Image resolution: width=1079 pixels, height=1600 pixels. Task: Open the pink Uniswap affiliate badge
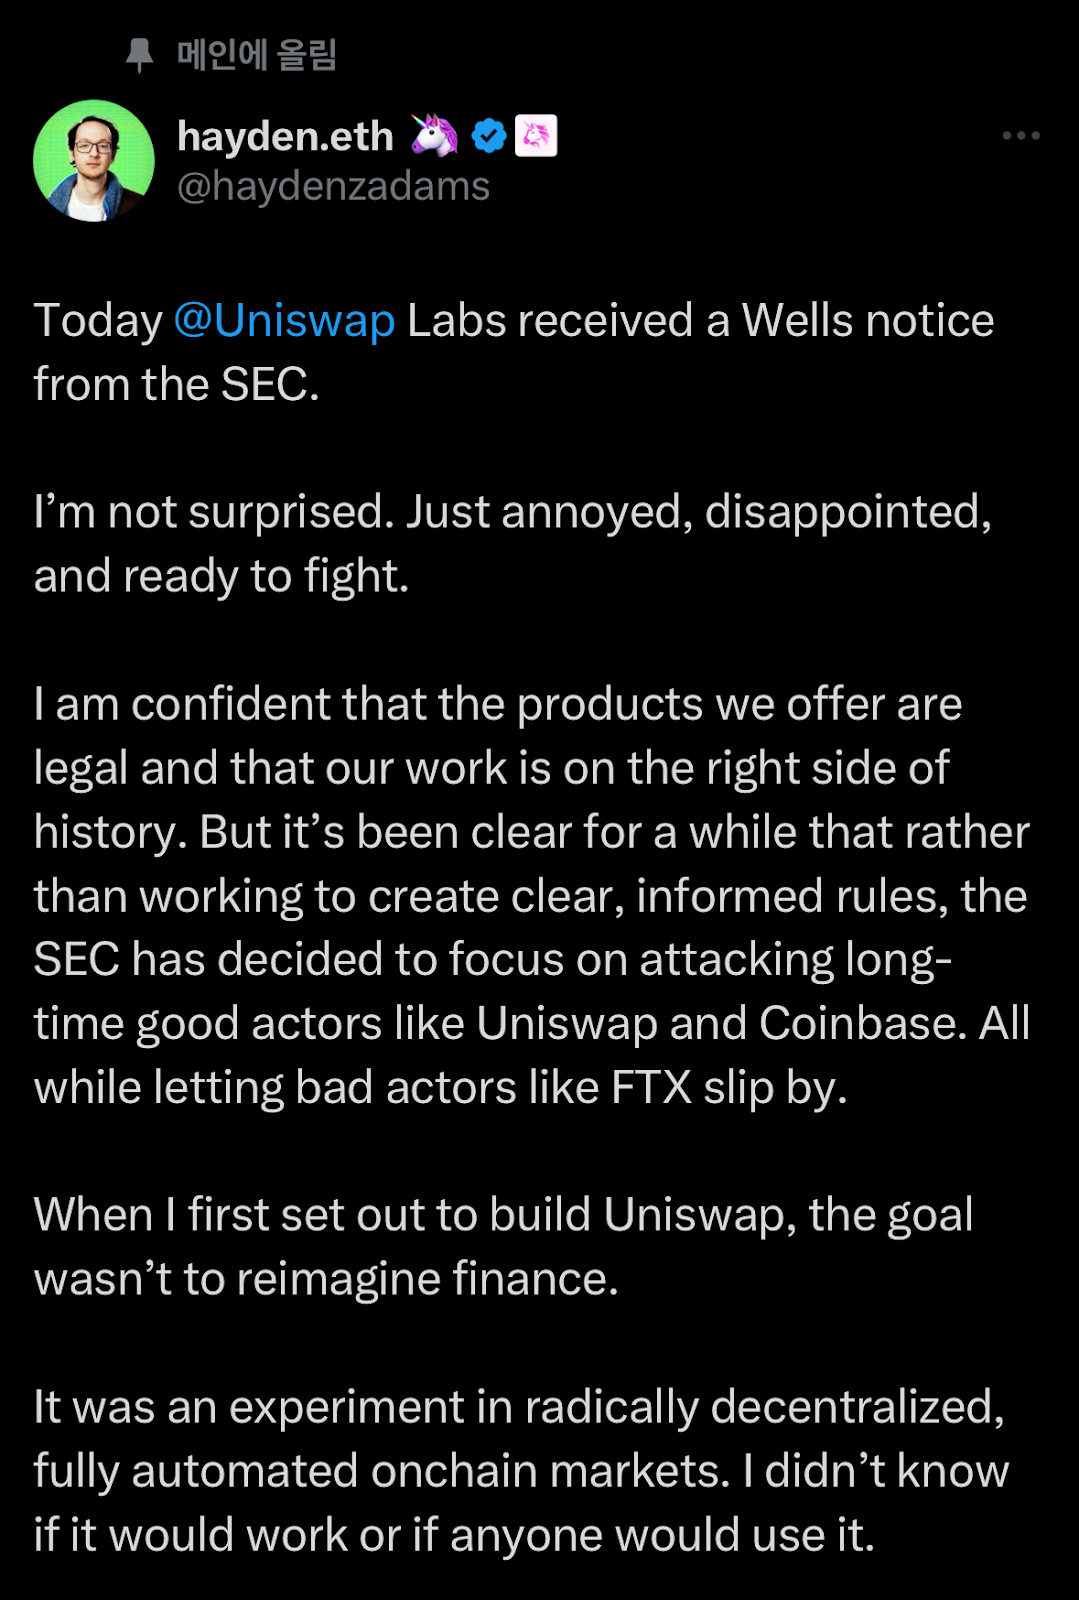click(536, 136)
